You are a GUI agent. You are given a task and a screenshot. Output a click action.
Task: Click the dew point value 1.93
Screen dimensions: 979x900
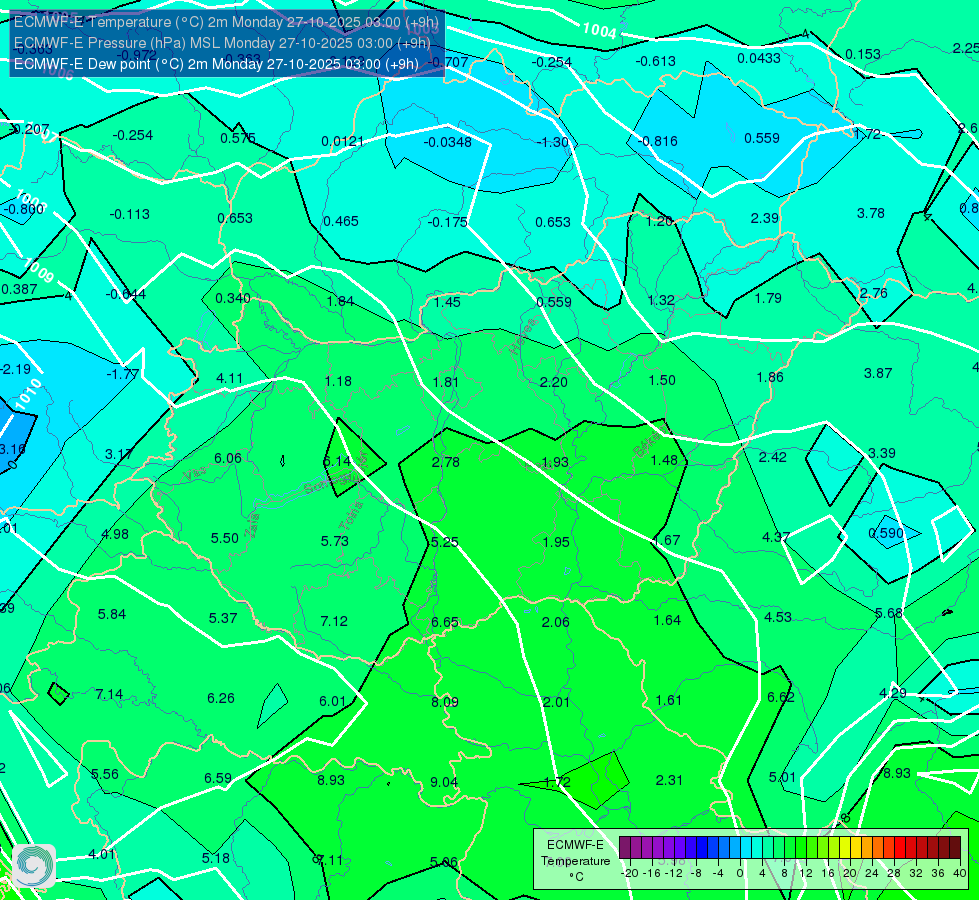click(555, 462)
